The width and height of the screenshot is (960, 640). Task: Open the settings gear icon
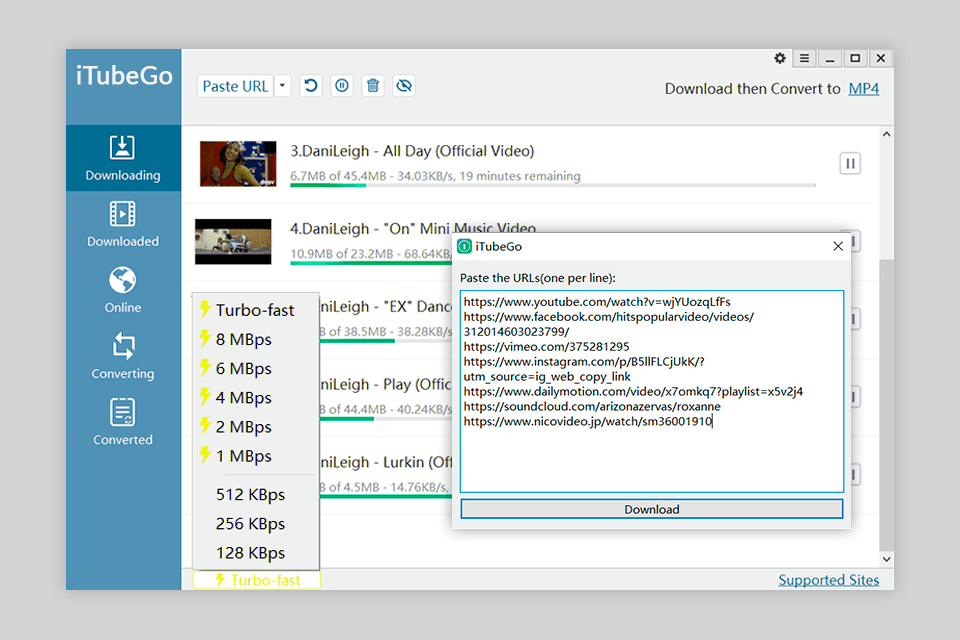pyautogui.click(x=780, y=58)
